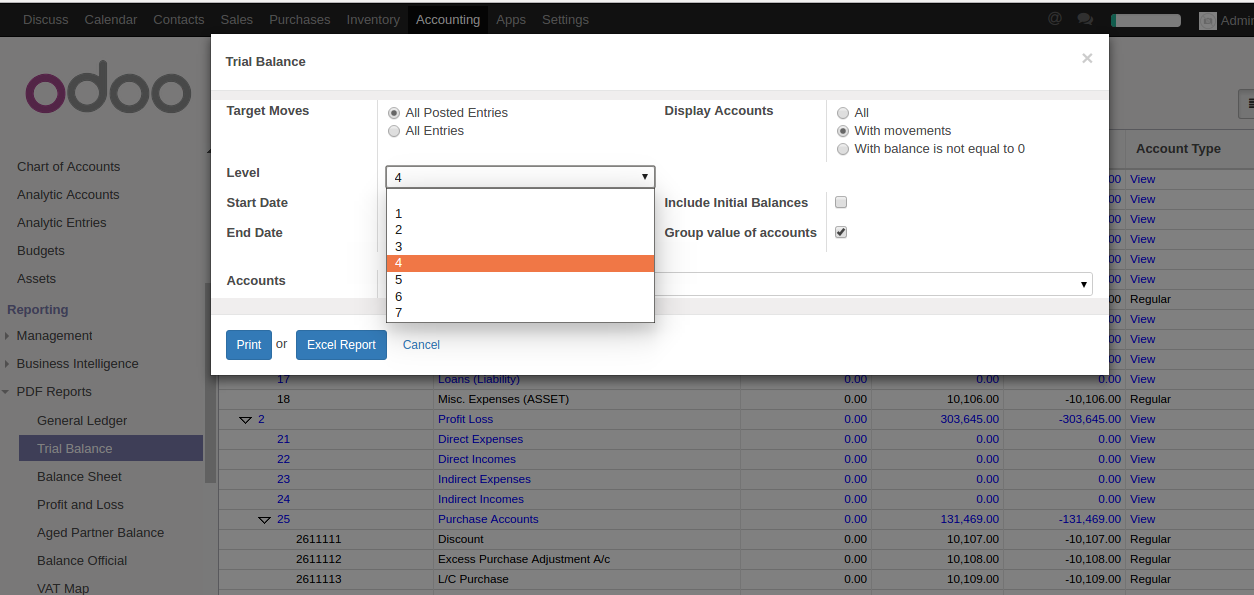Uncheck Group value of accounts
This screenshot has width=1254, height=595.
pos(841,232)
